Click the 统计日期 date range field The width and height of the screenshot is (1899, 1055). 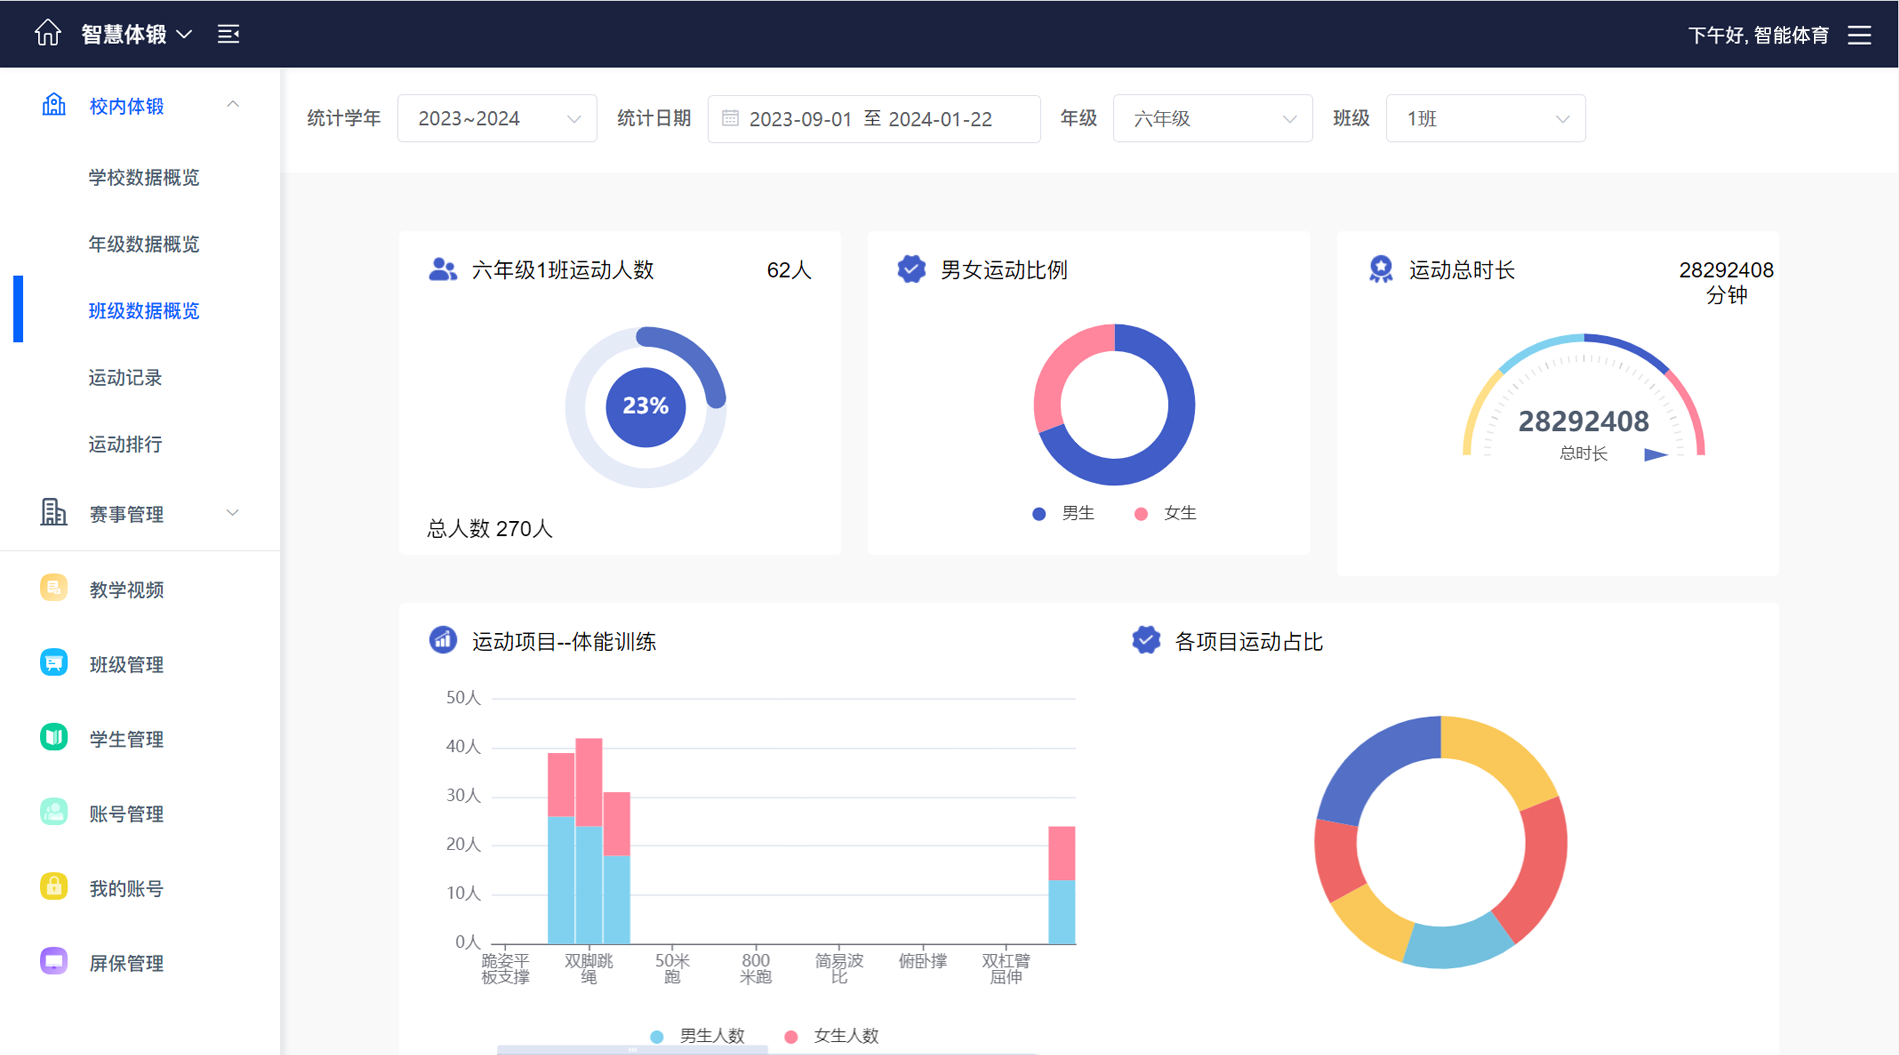tap(873, 119)
